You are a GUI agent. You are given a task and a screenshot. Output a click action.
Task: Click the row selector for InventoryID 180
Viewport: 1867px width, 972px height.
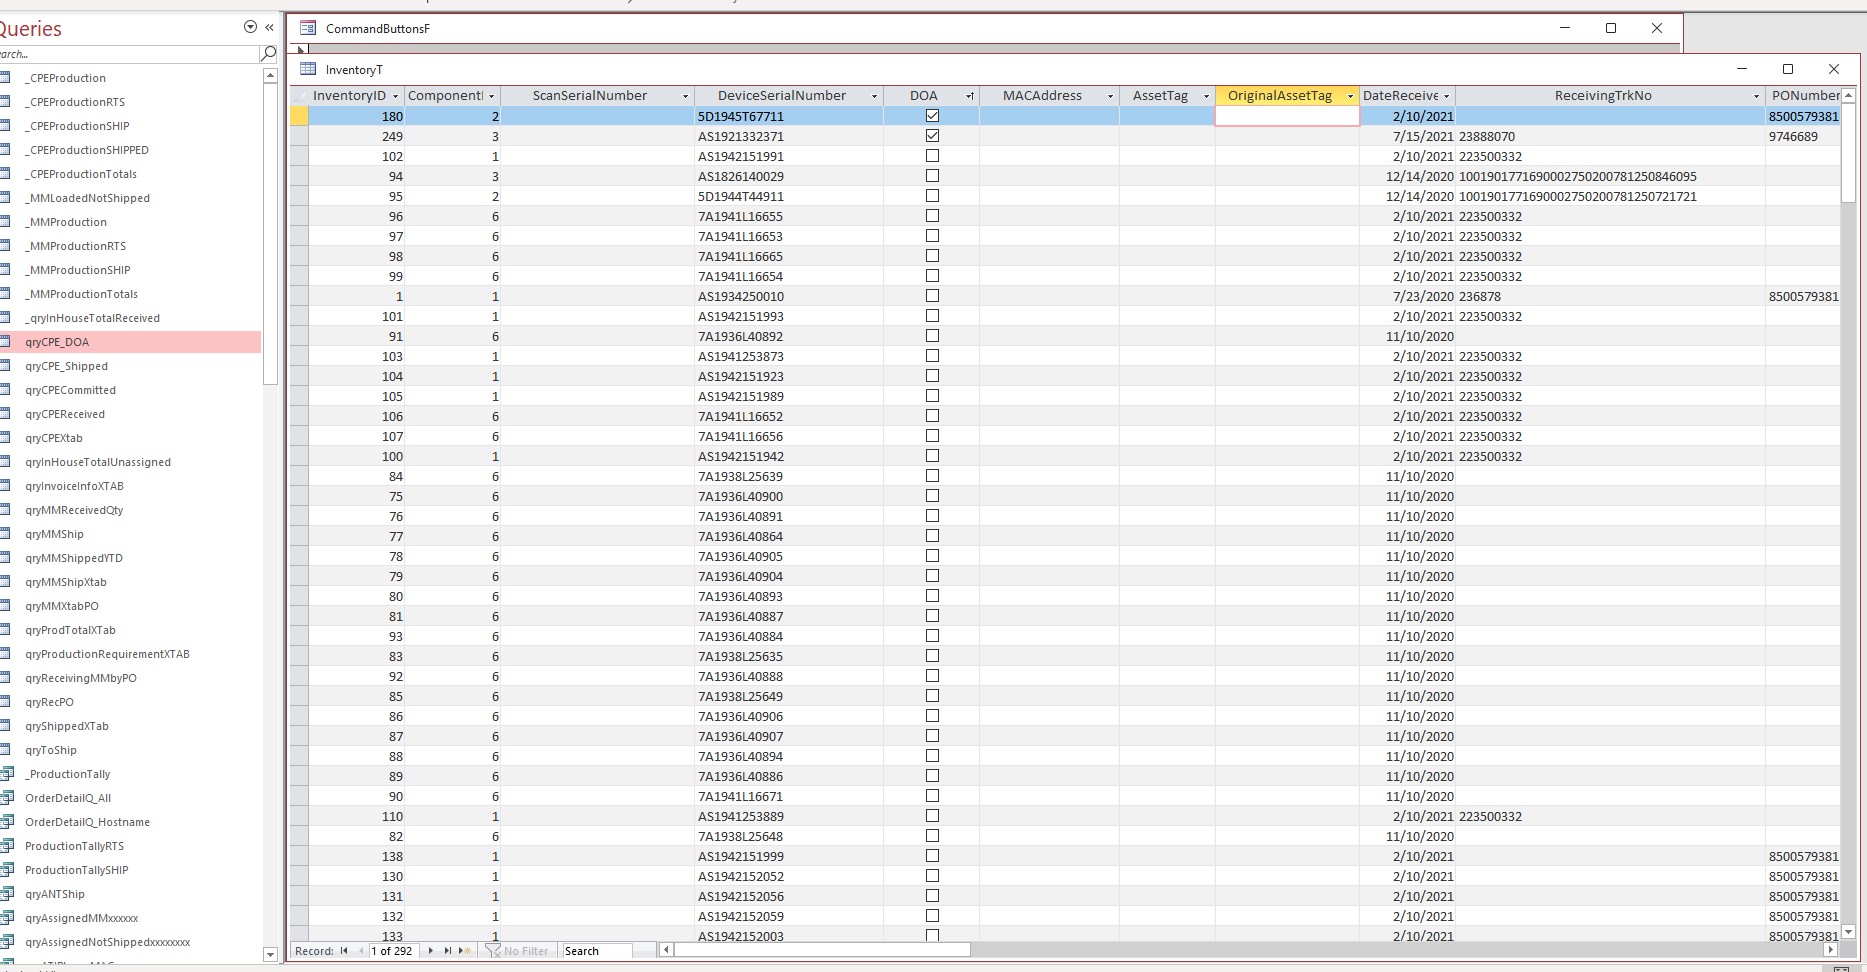[x=299, y=116]
